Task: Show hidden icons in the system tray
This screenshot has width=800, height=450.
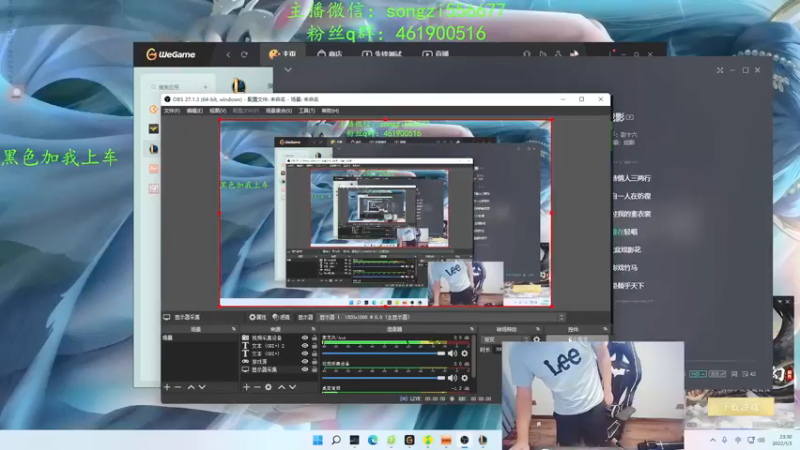Action: (713, 440)
